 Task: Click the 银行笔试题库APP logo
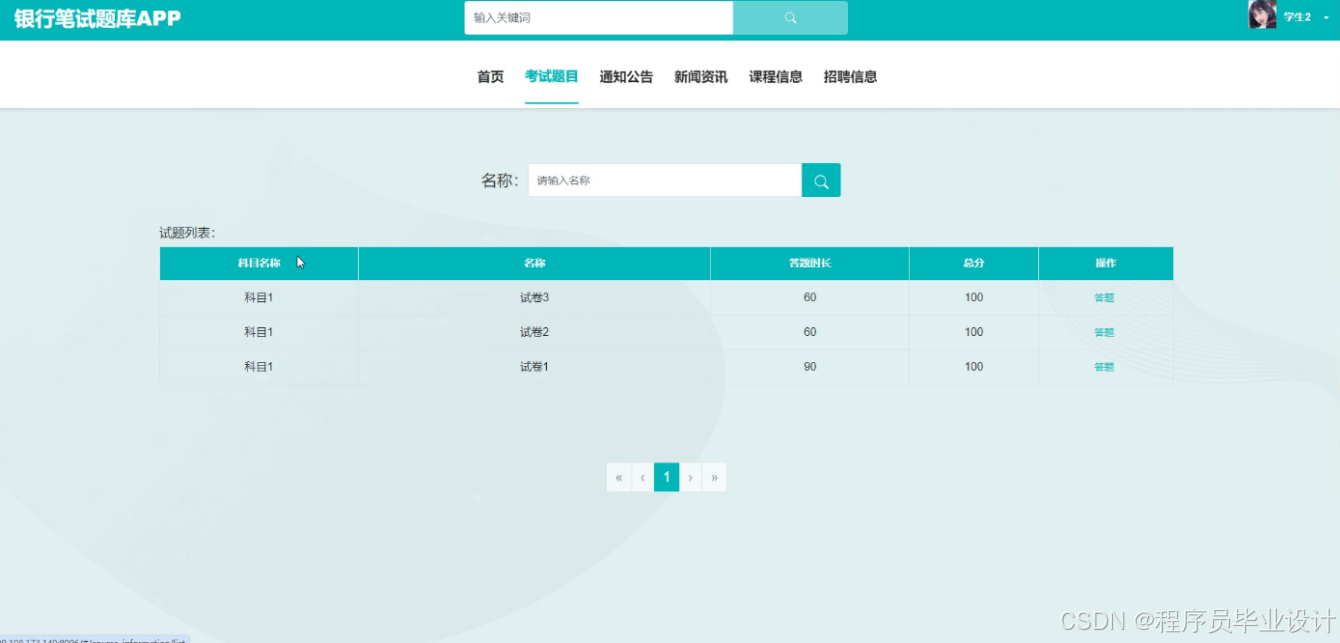[x=95, y=17]
